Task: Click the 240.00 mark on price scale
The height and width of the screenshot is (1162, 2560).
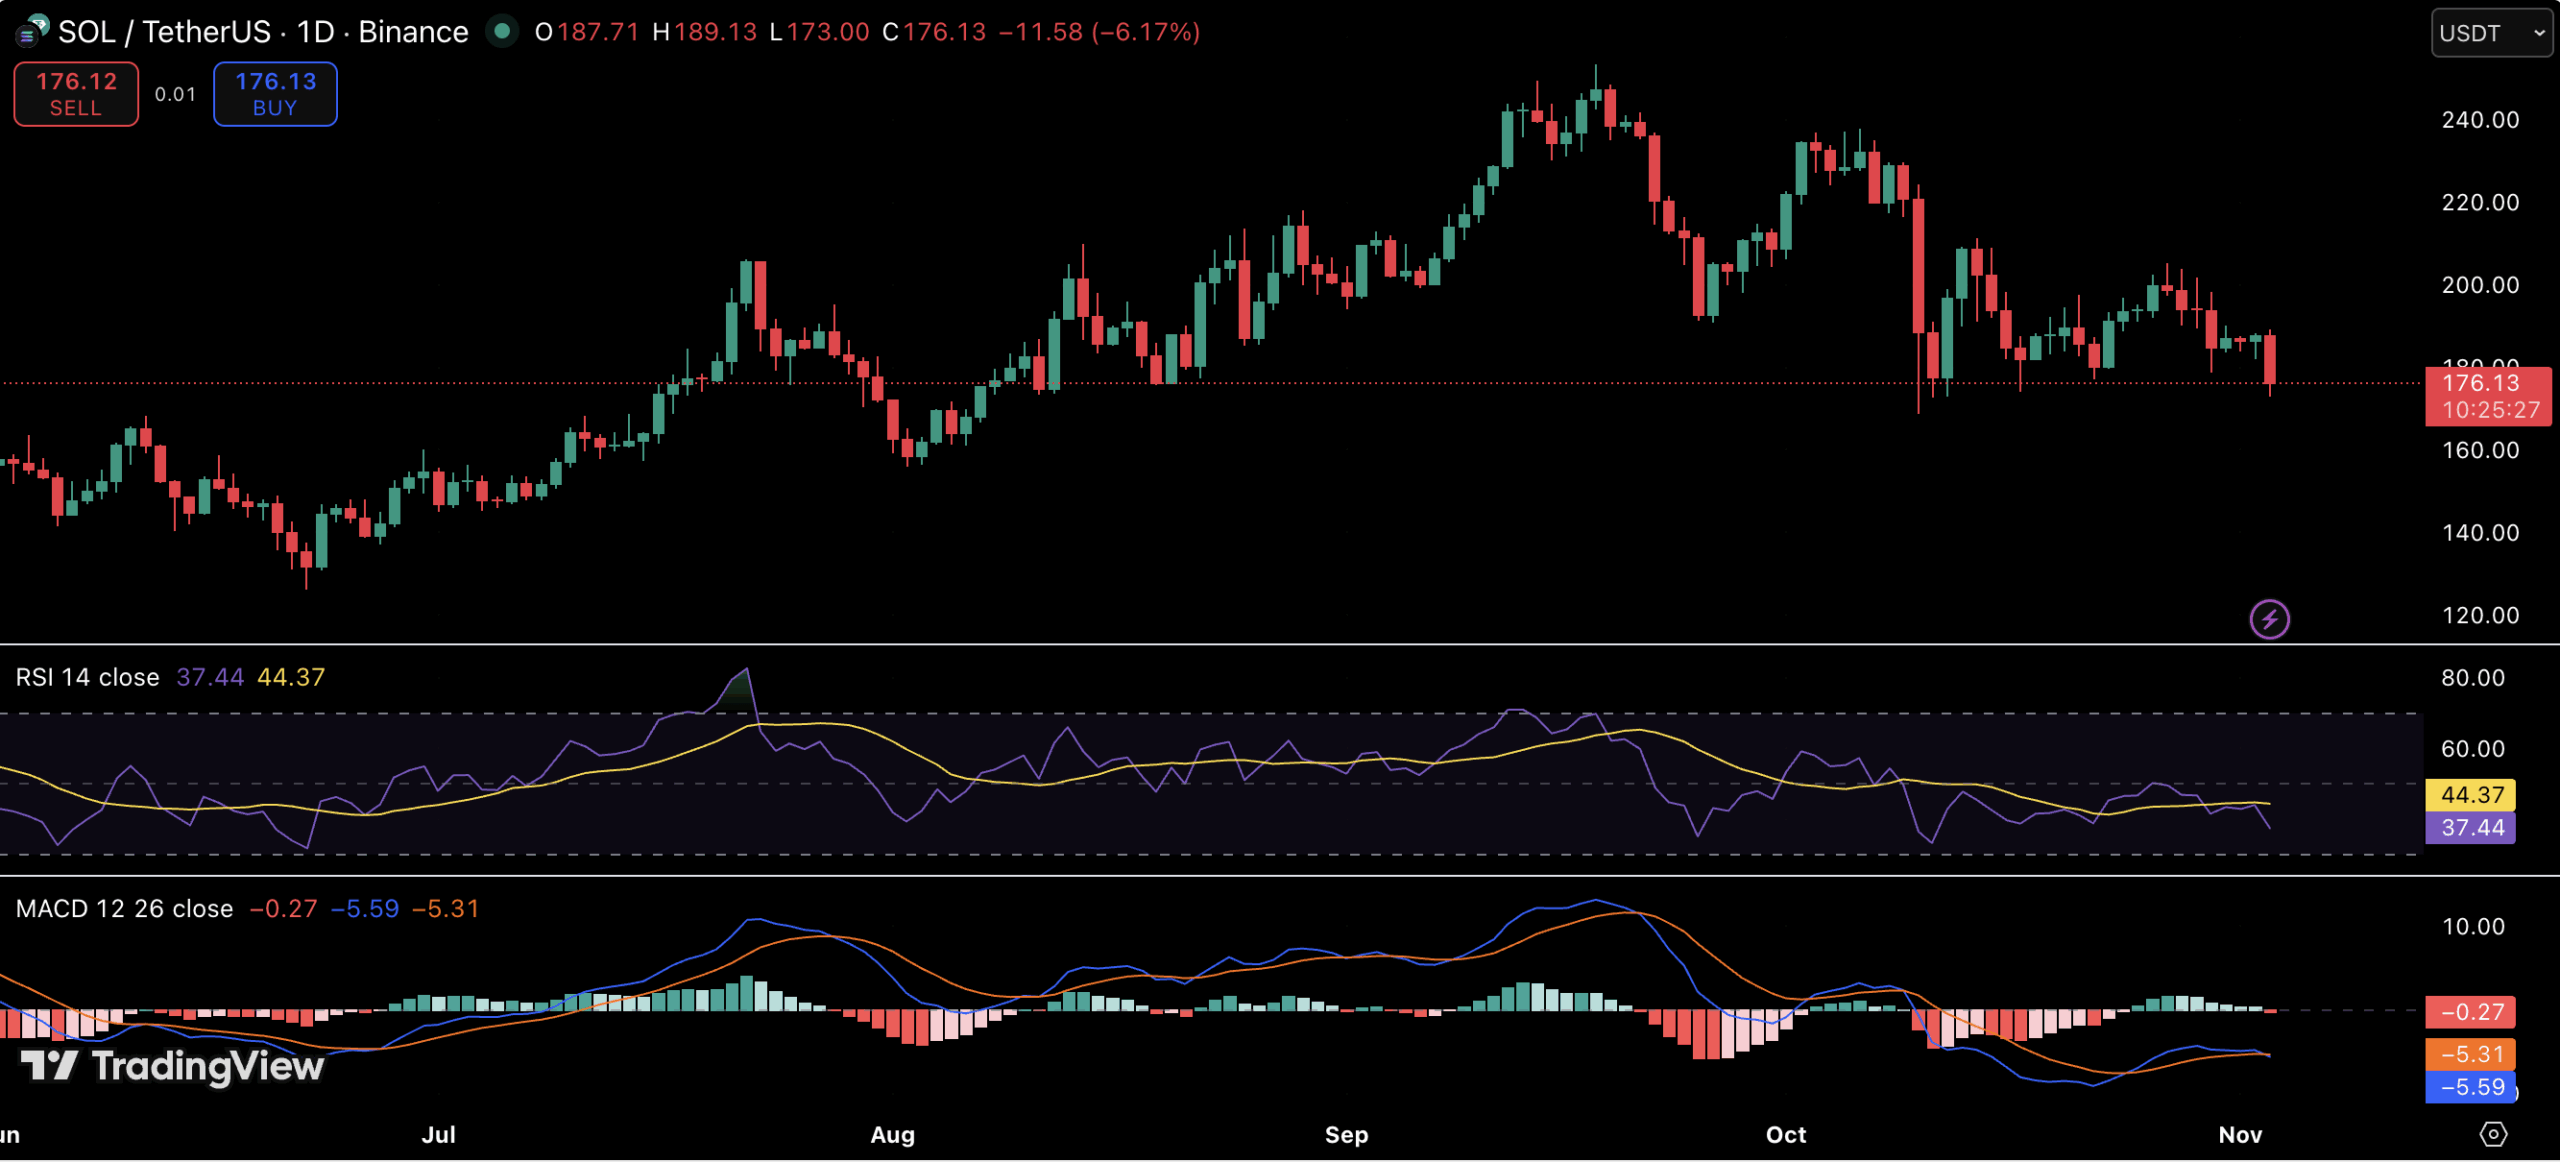Action: click(2480, 120)
